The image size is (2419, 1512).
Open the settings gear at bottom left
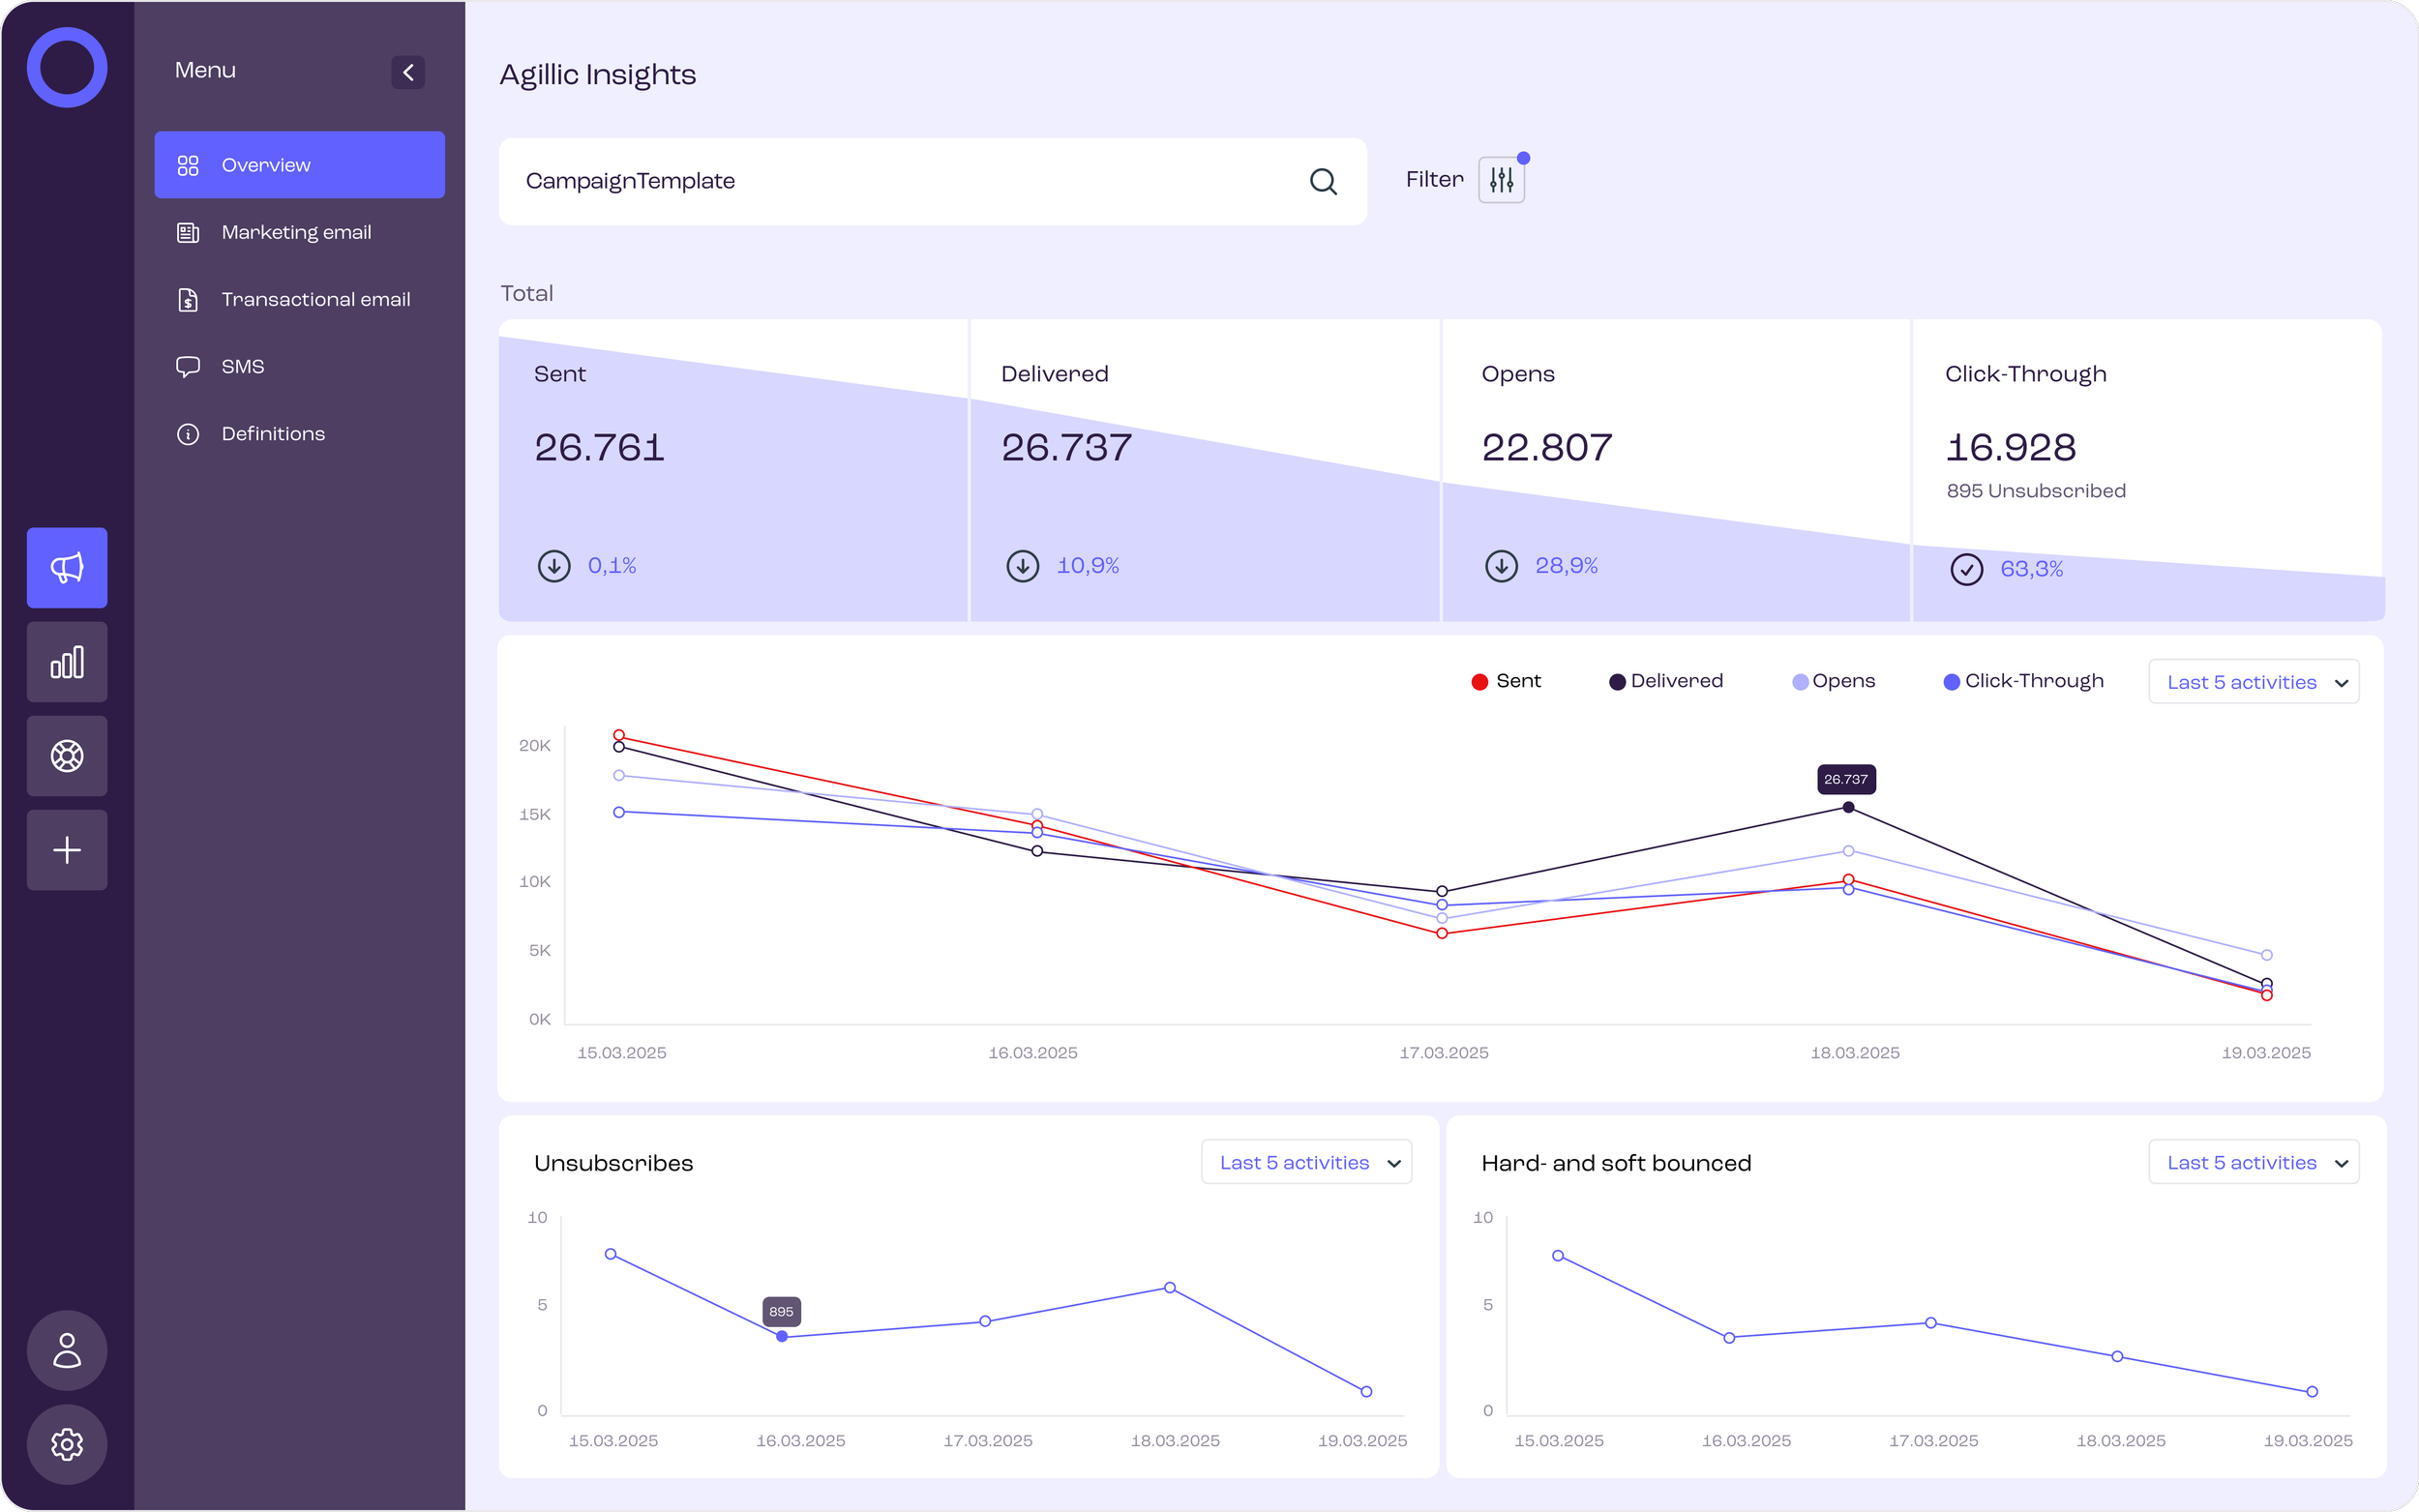click(66, 1444)
